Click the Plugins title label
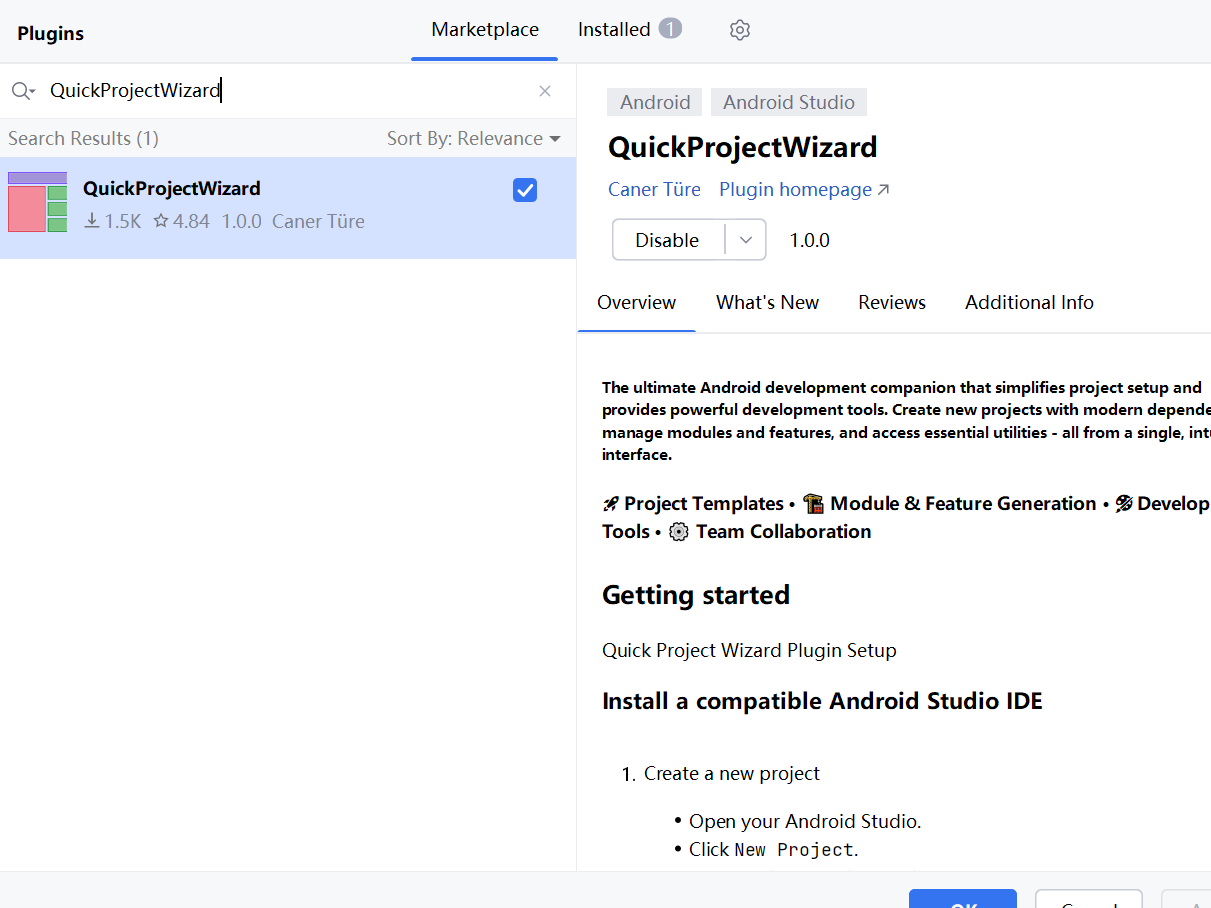Screen dimensions: 1211x908 (x=50, y=33)
